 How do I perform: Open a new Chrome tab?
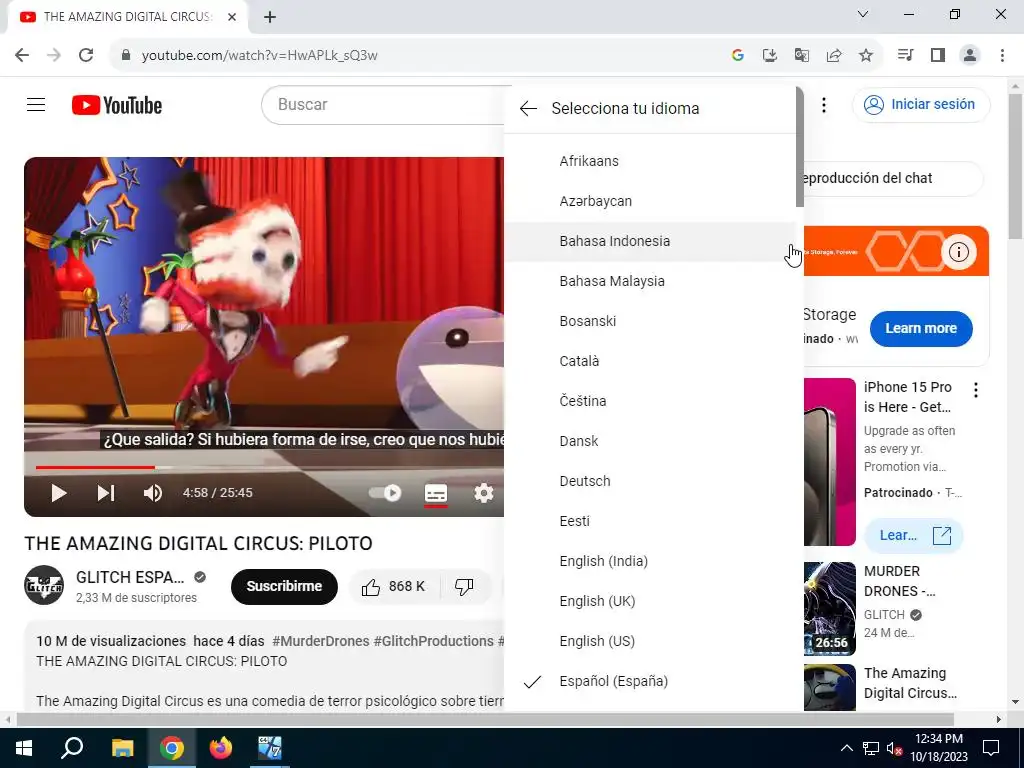pos(270,17)
